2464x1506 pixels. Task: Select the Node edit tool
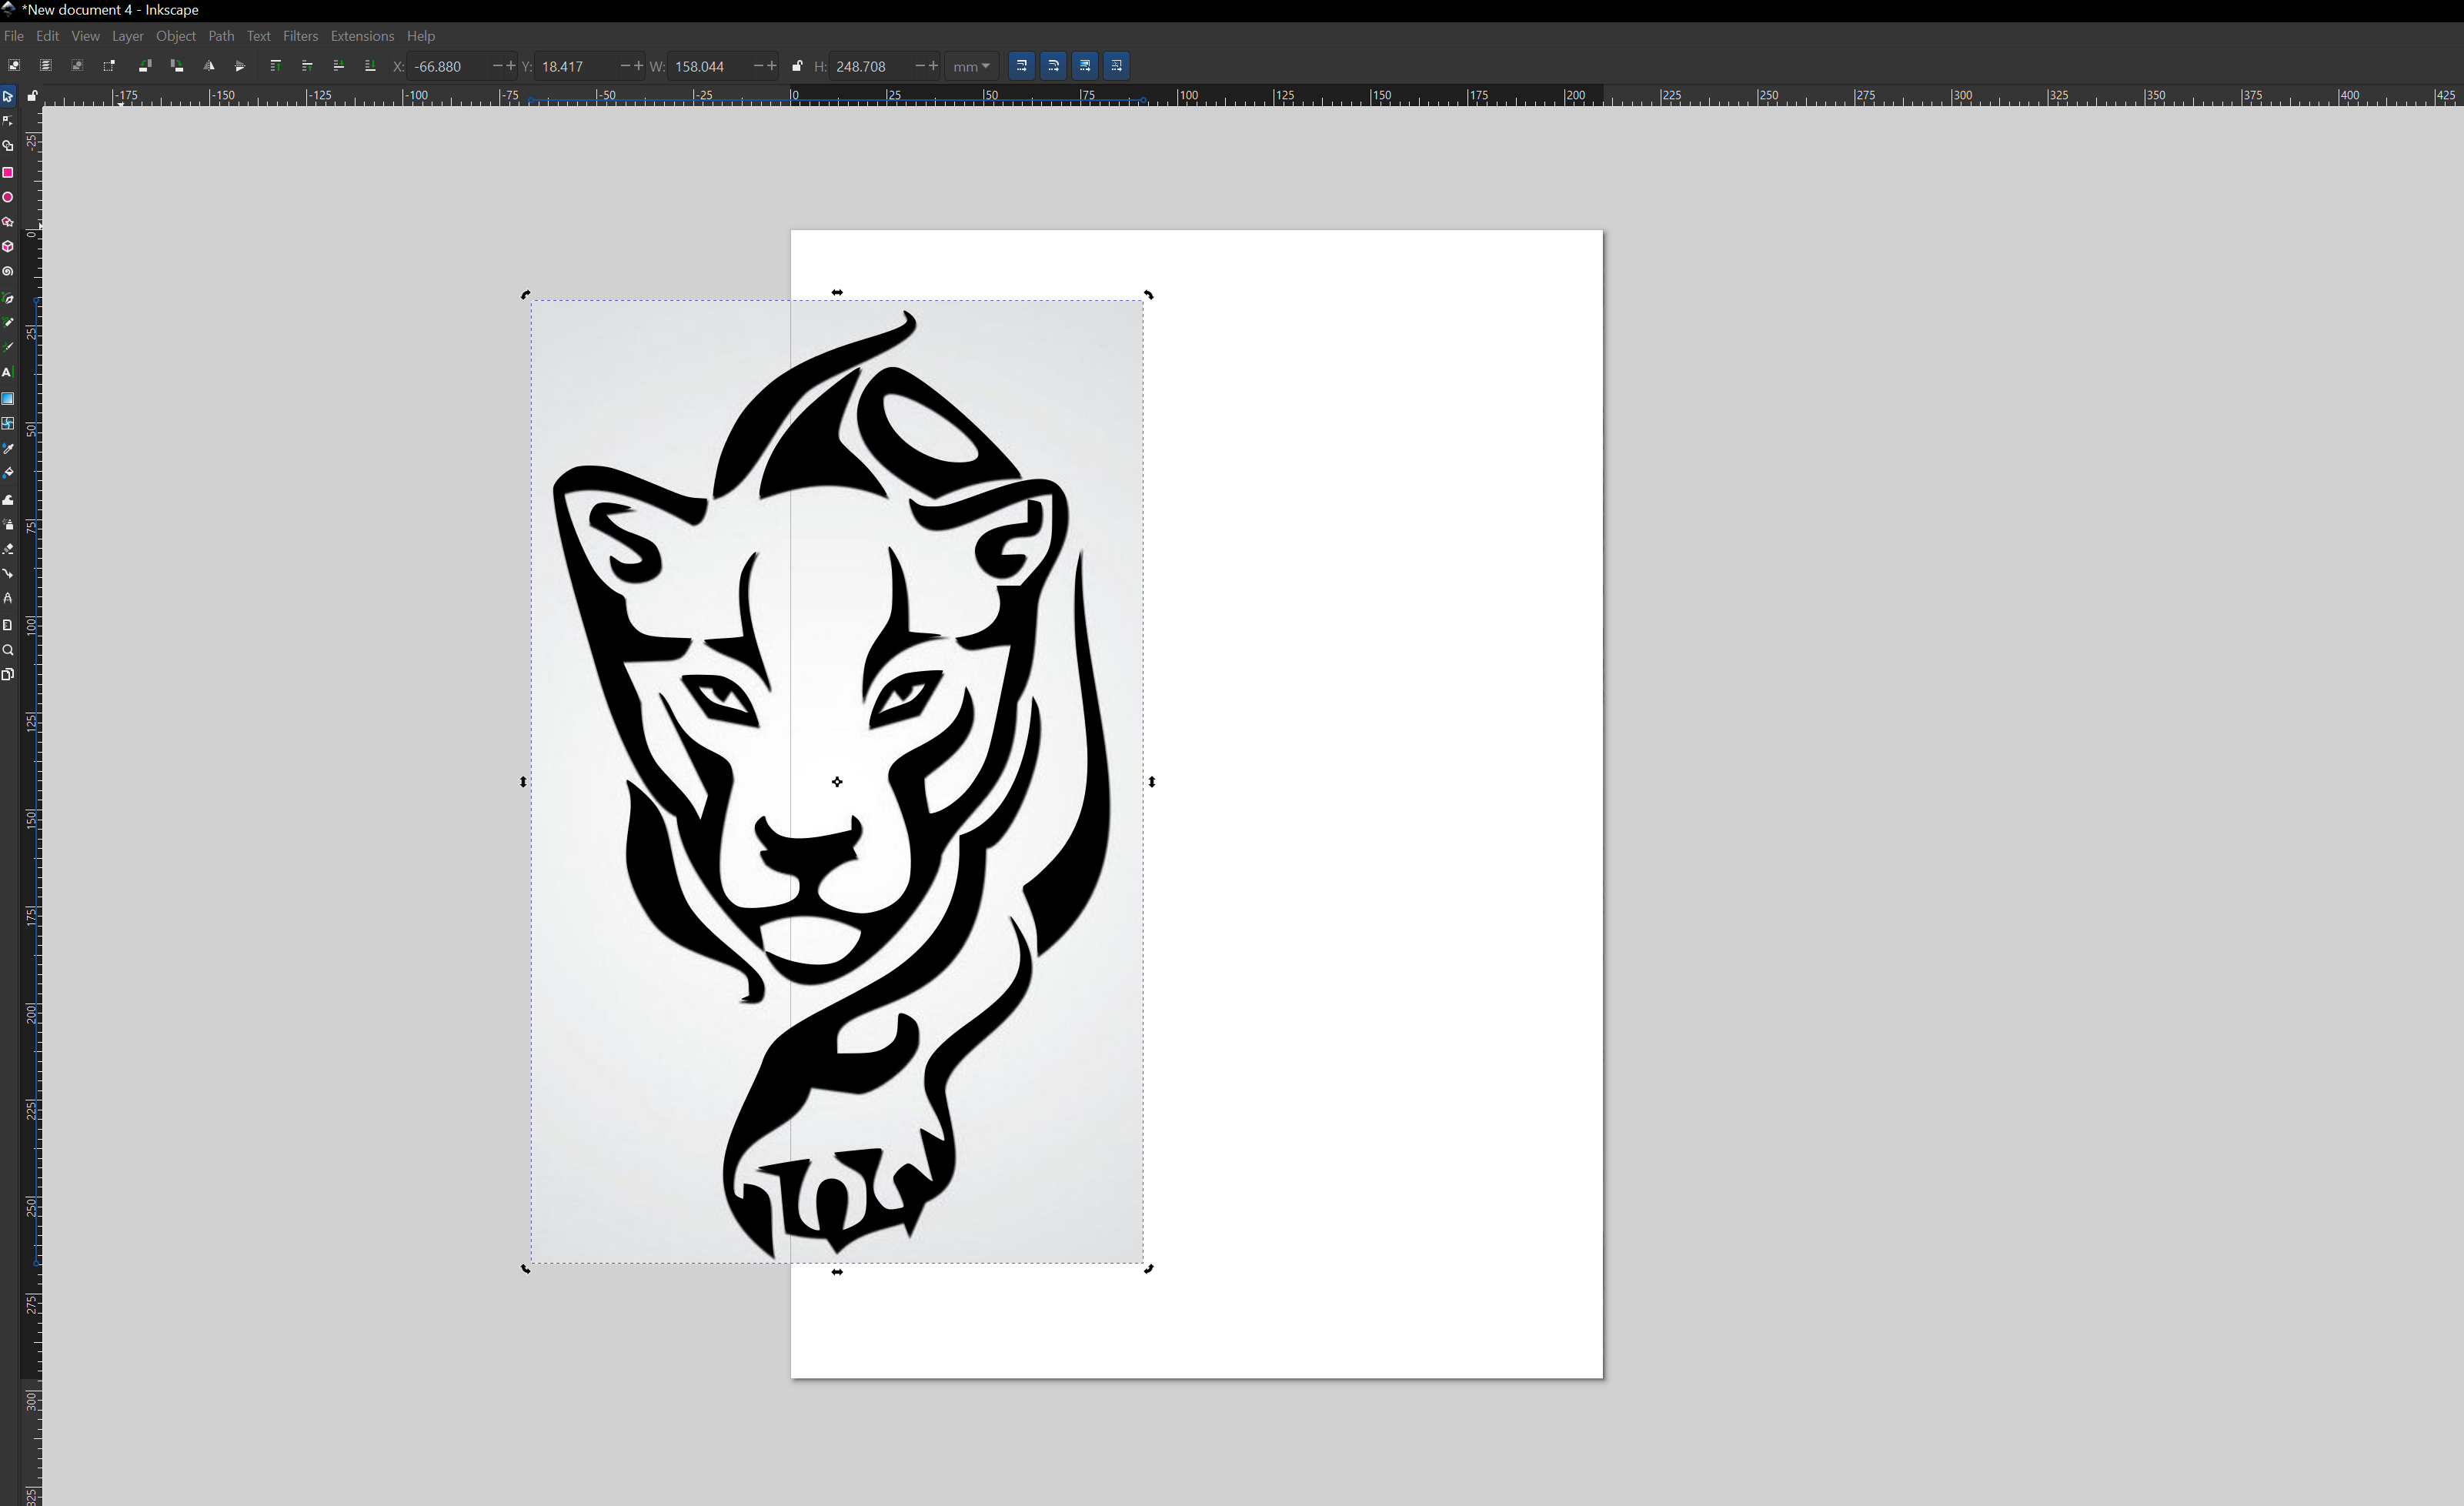[x=8, y=121]
